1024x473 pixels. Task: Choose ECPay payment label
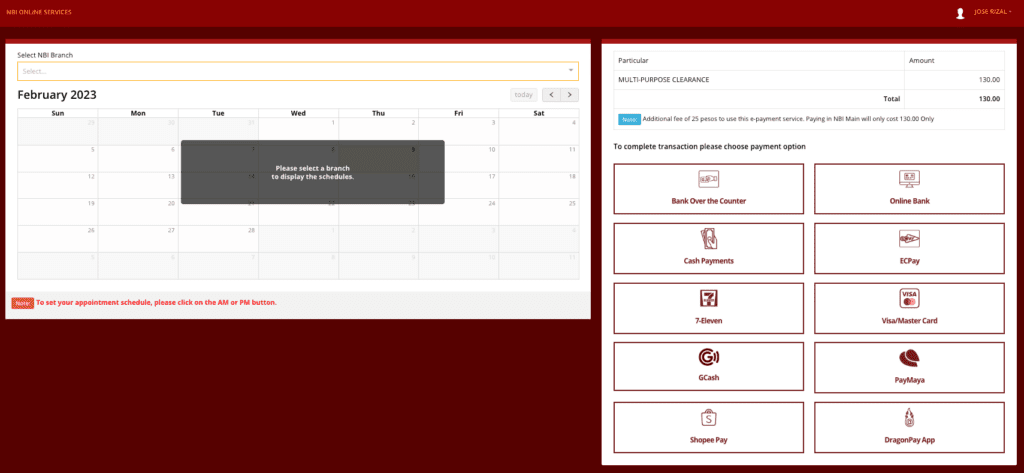click(x=909, y=261)
